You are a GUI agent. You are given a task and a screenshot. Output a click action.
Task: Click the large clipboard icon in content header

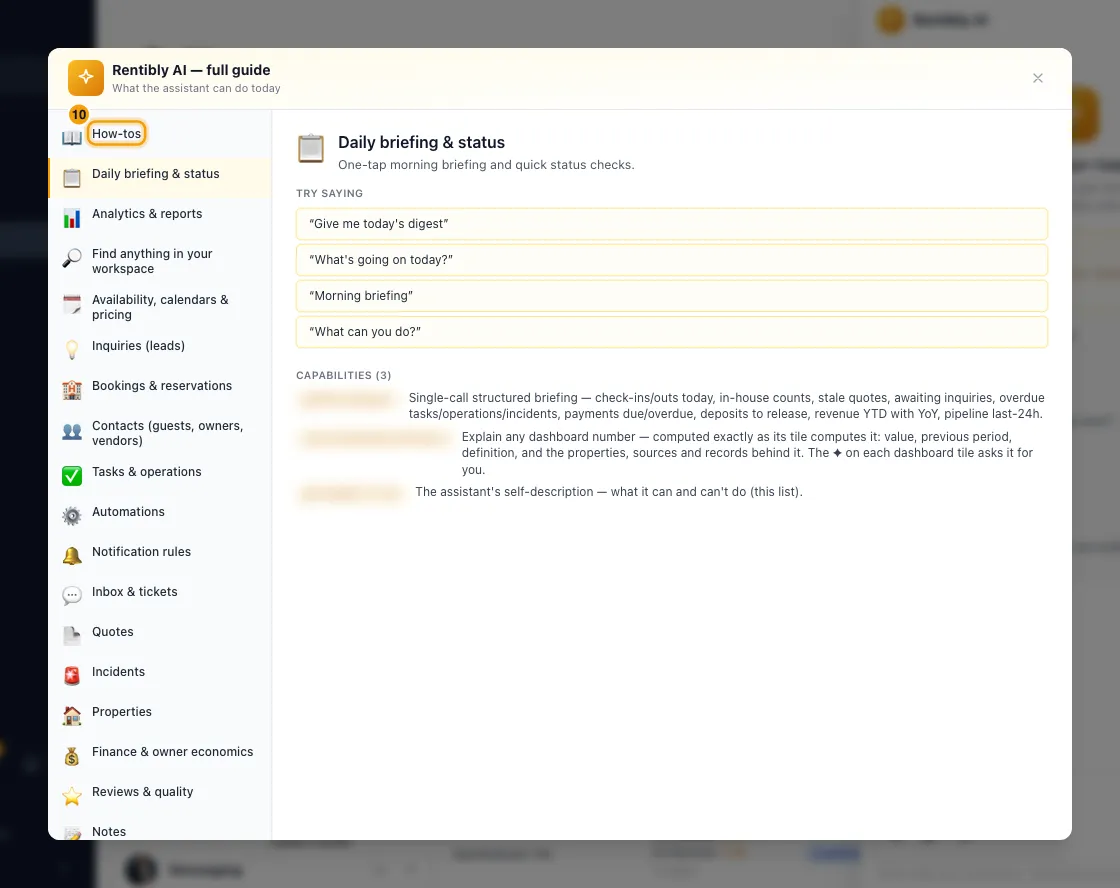coord(311,149)
